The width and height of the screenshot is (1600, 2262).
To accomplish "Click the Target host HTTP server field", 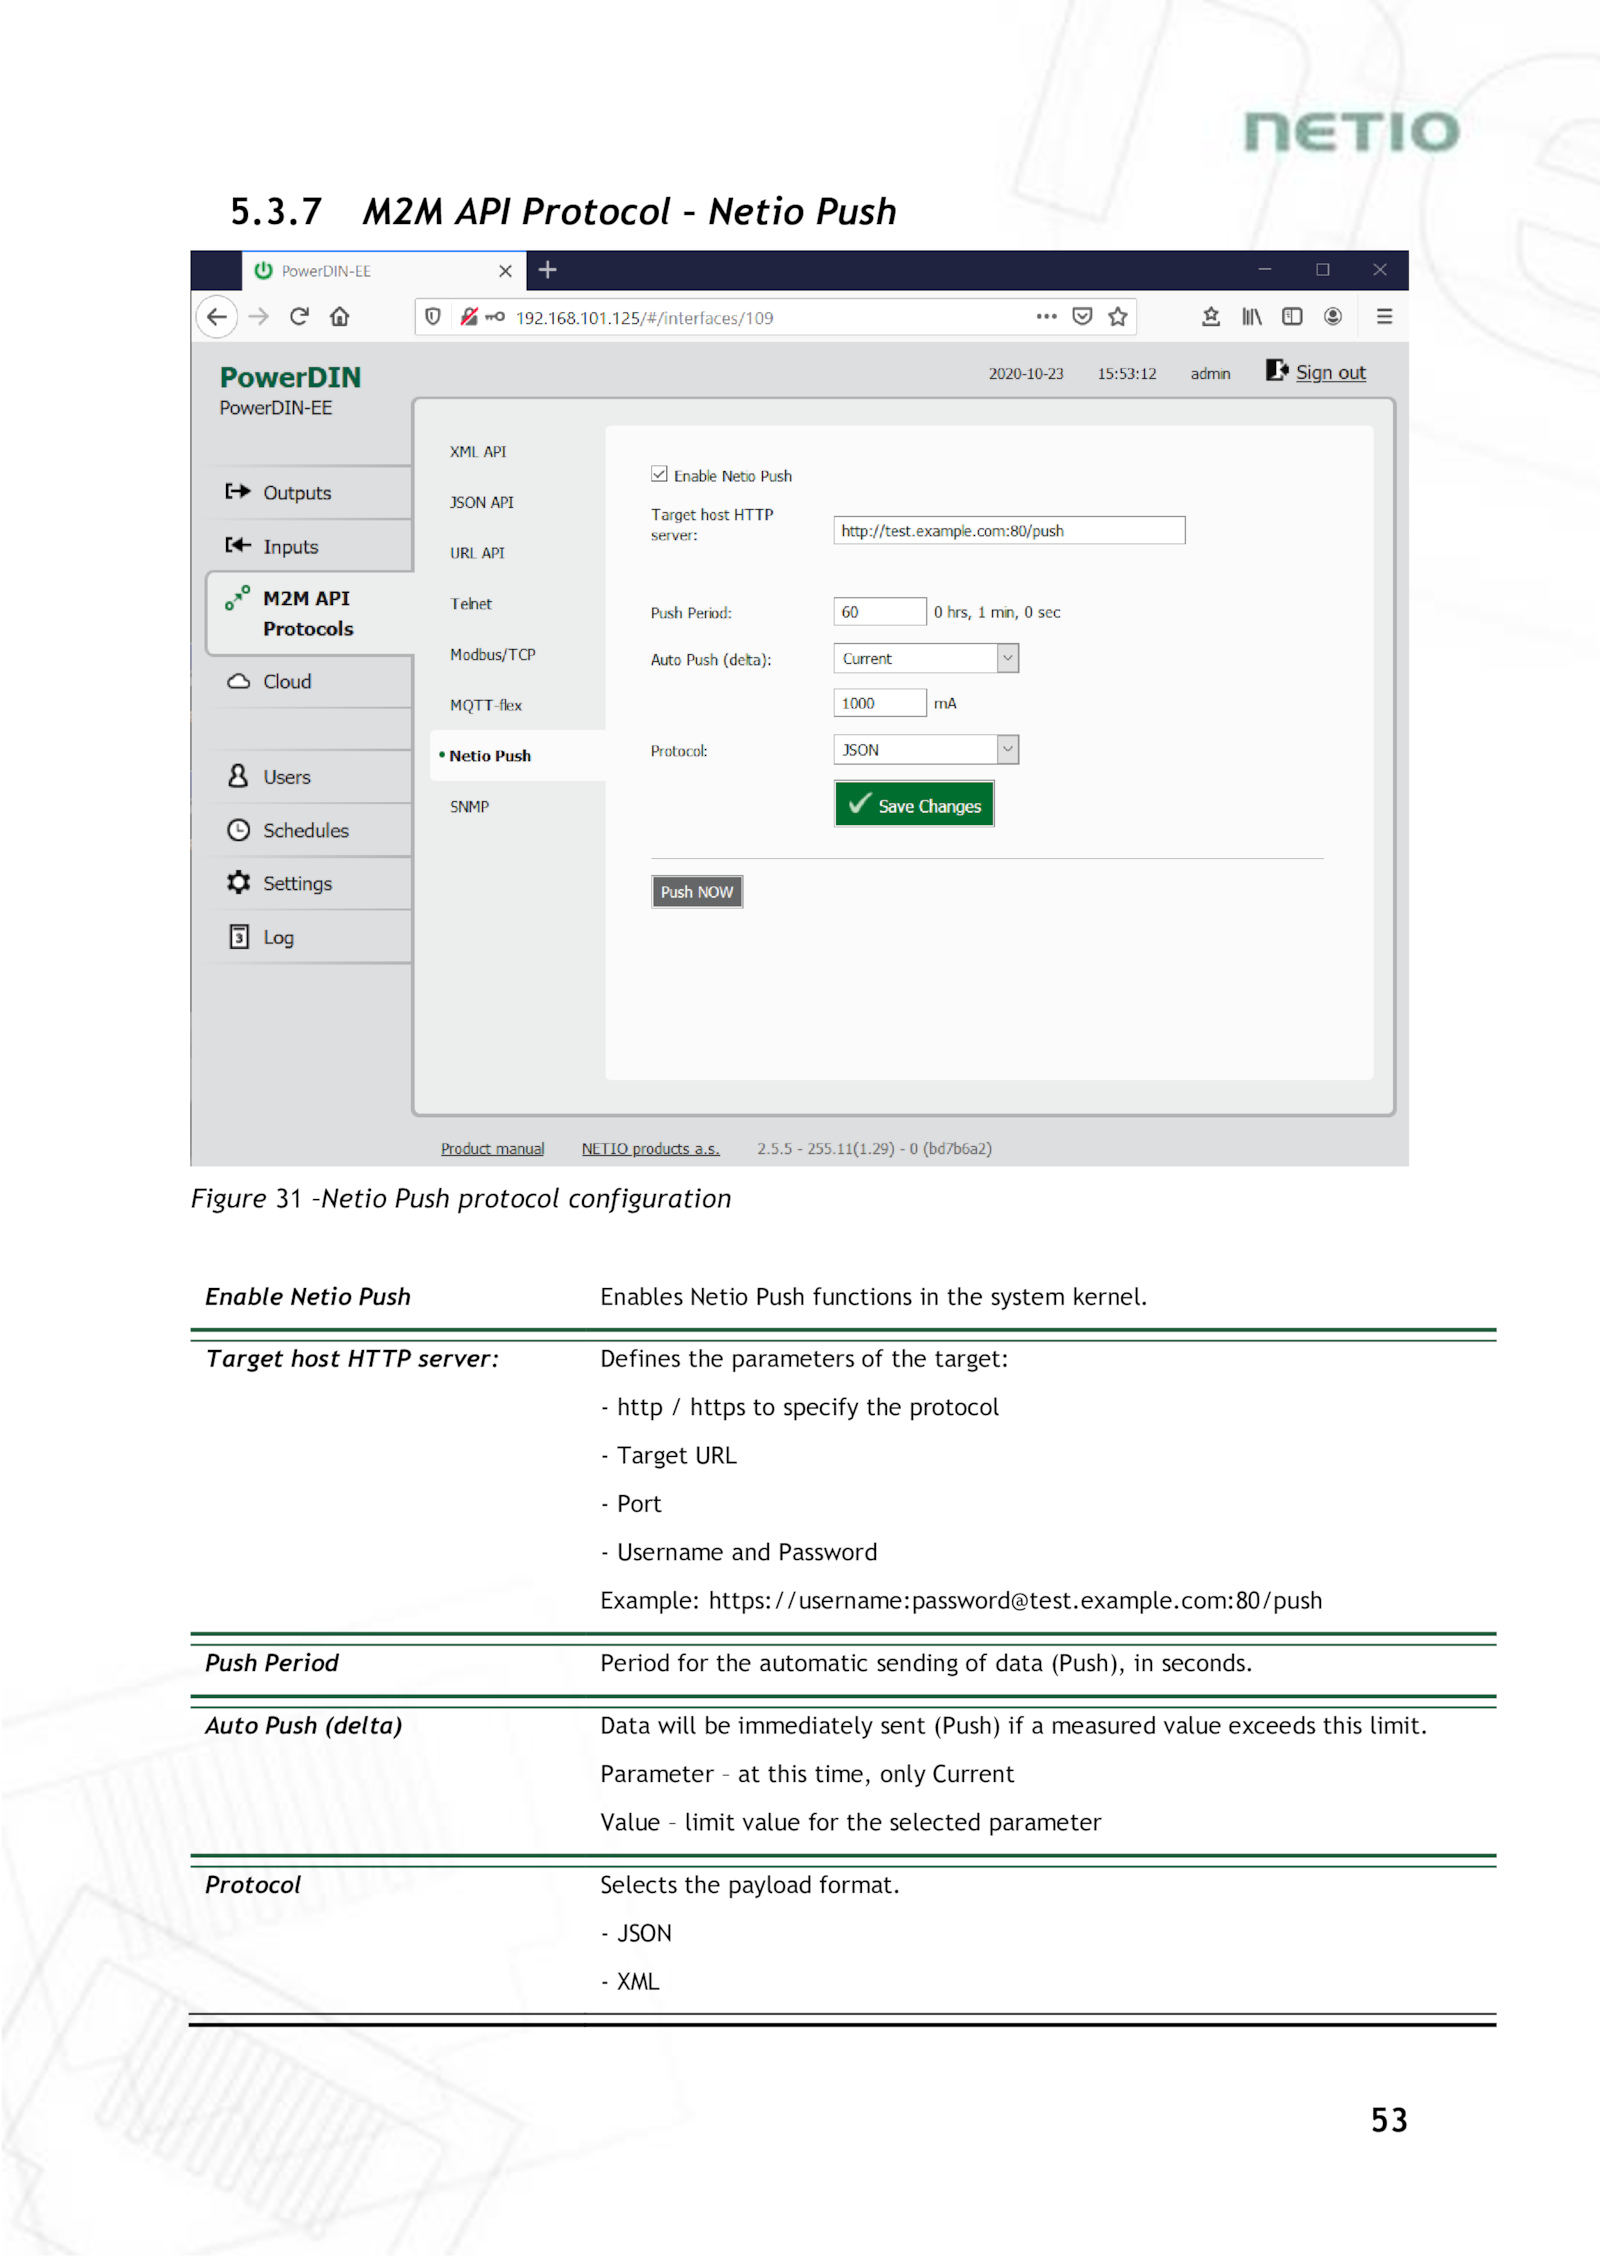I will [1009, 531].
